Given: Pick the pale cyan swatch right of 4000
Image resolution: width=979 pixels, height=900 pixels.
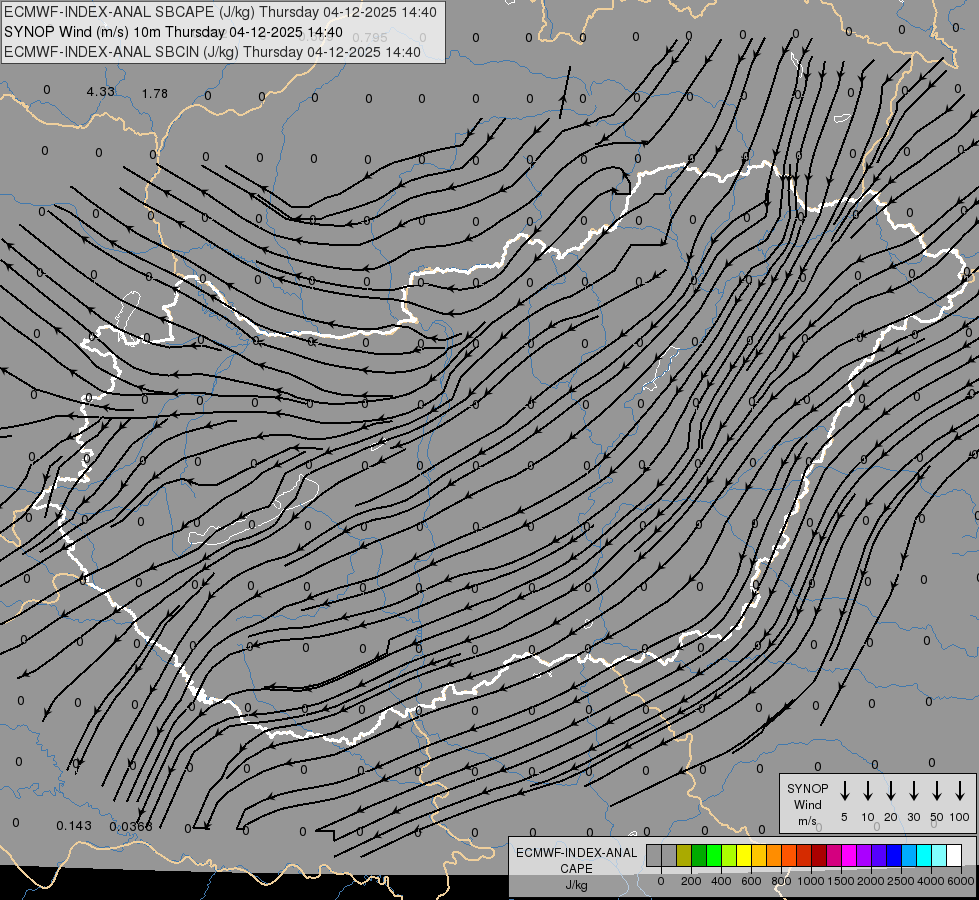Looking at the screenshot, I should click(x=939, y=855).
